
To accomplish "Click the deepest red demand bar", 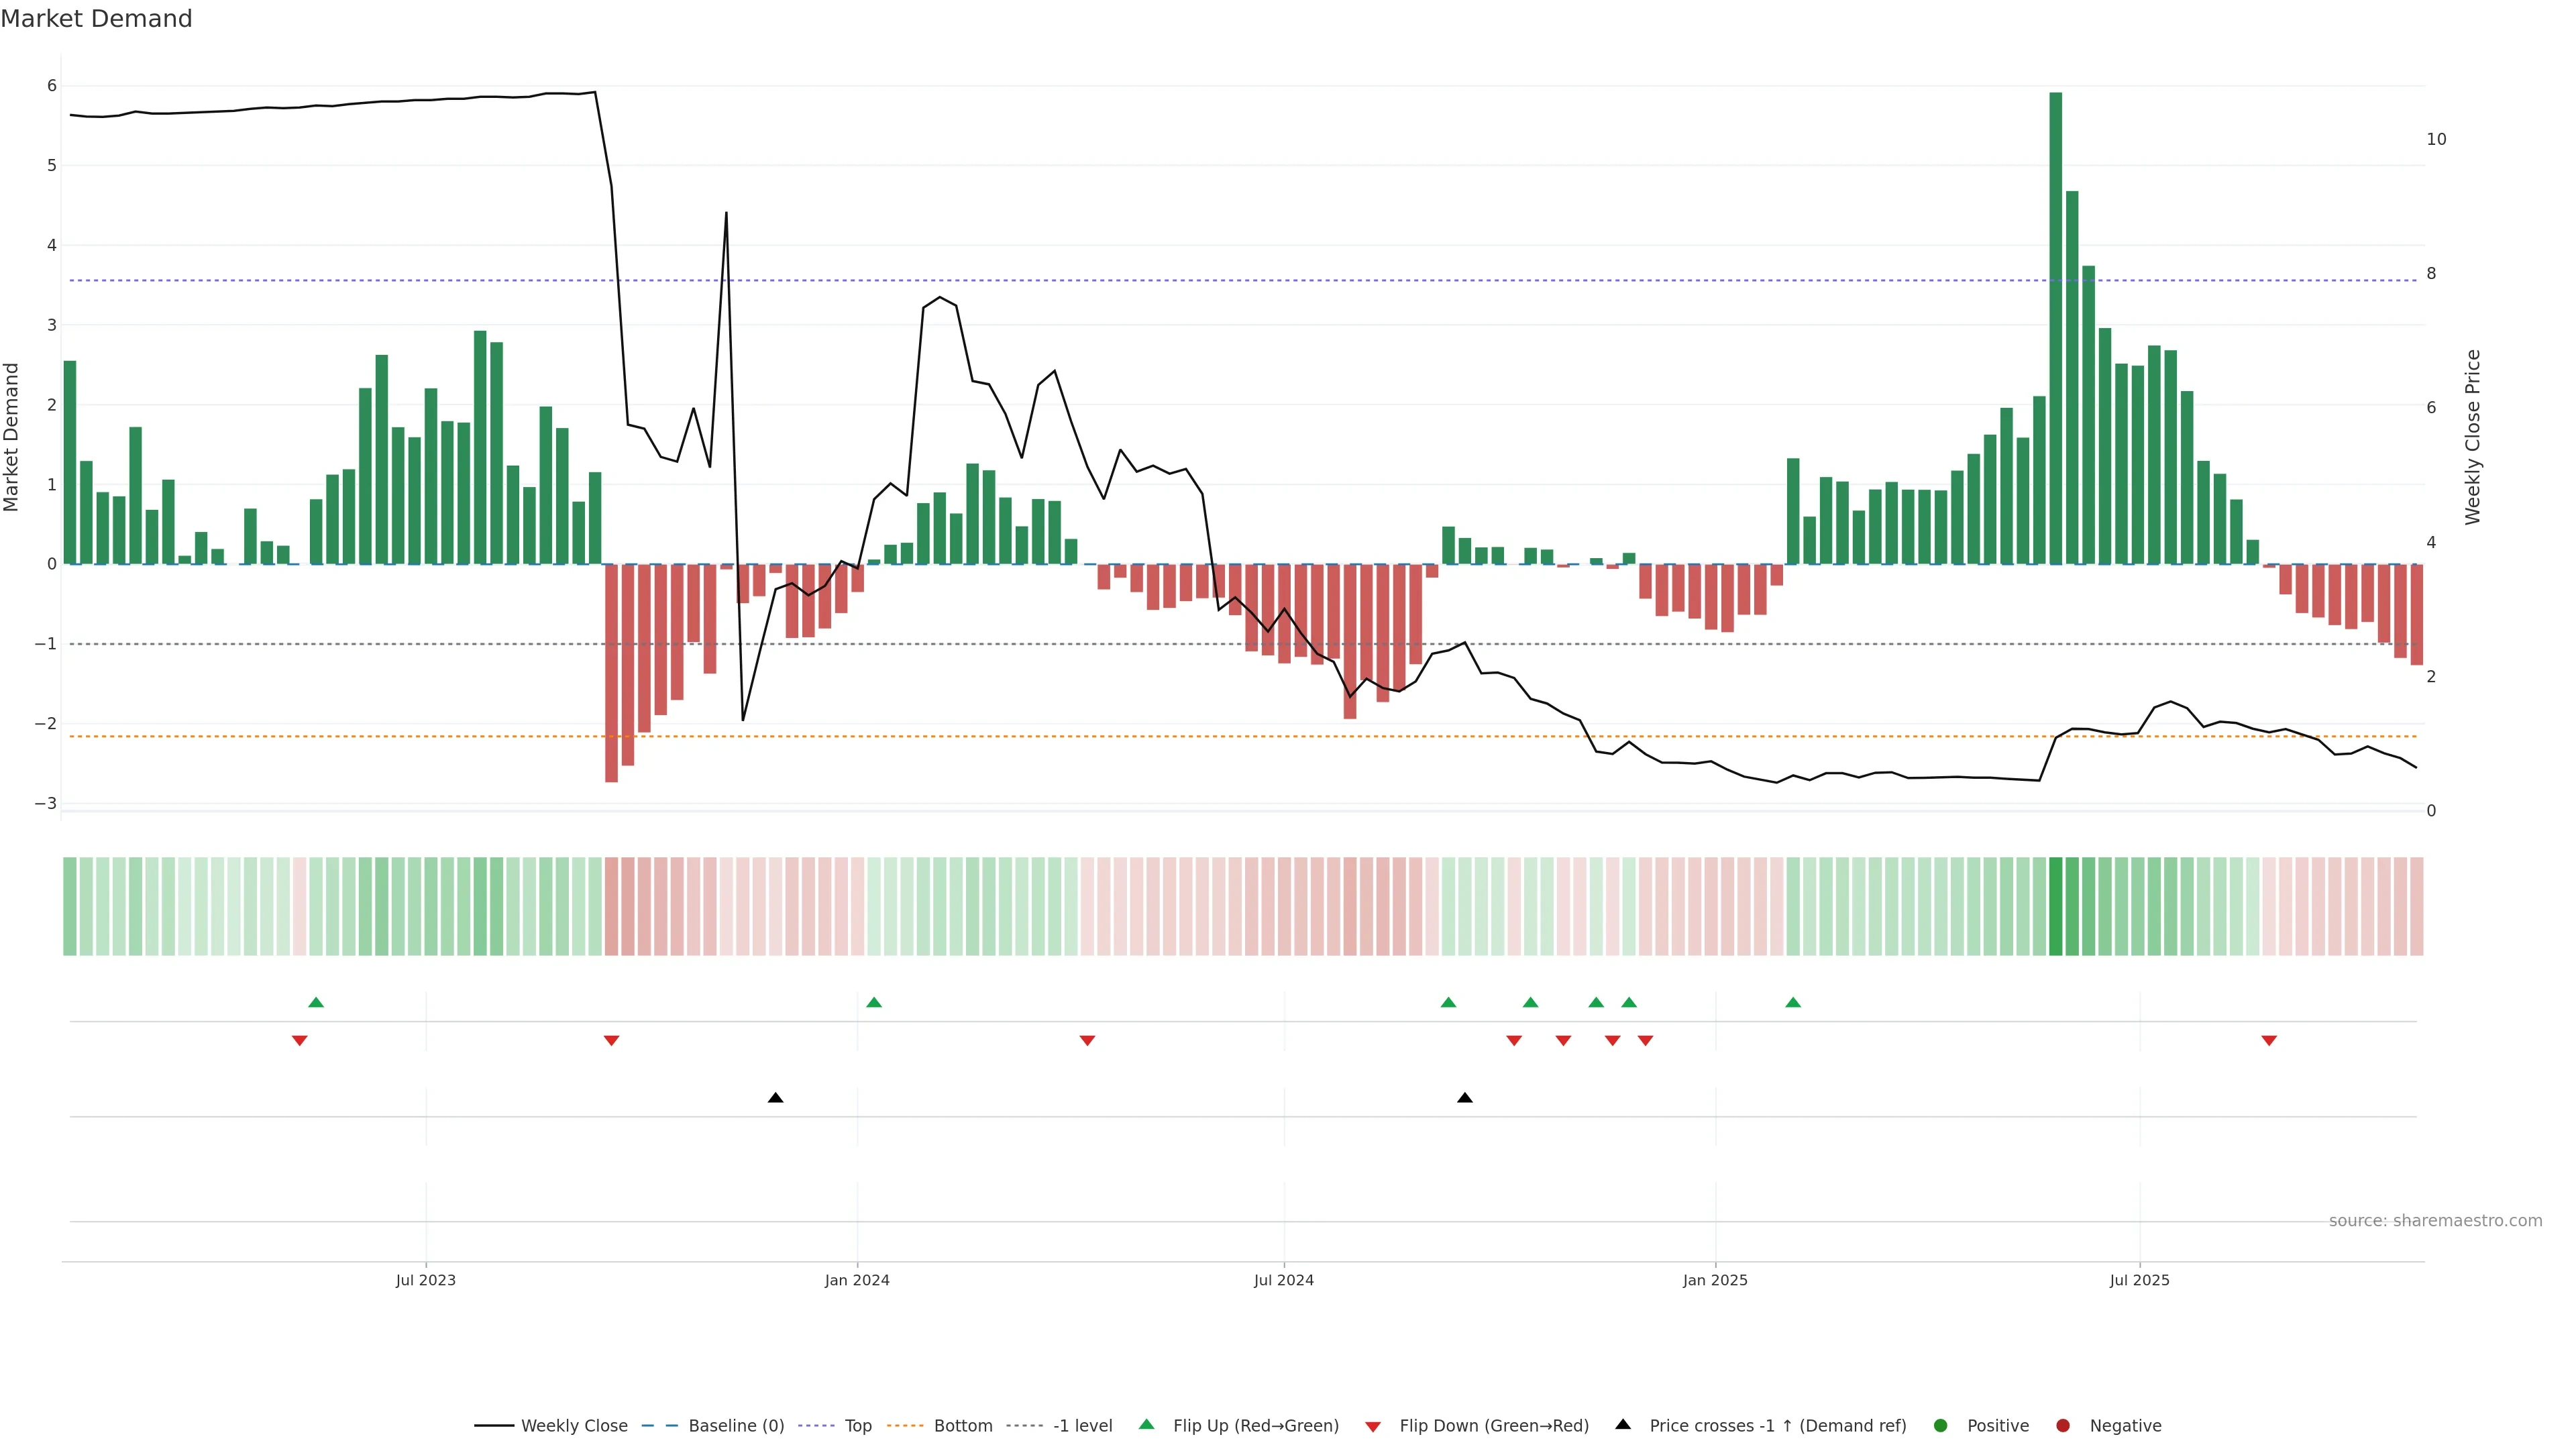I will click(611, 673).
